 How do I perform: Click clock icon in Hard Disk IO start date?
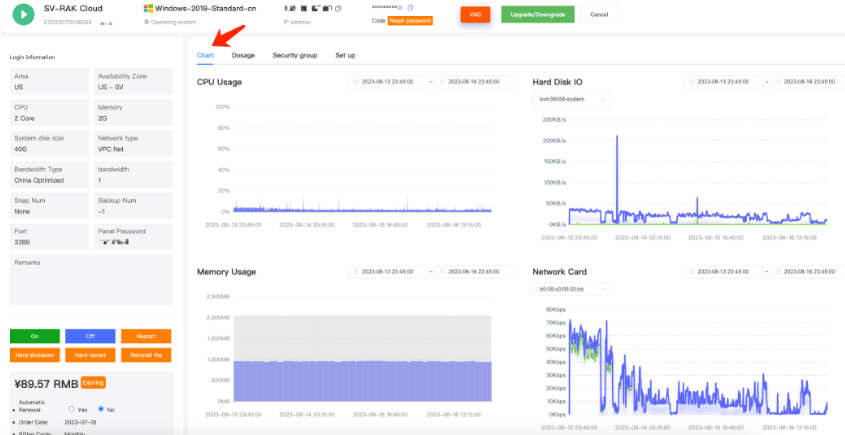click(x=691, y=82)
